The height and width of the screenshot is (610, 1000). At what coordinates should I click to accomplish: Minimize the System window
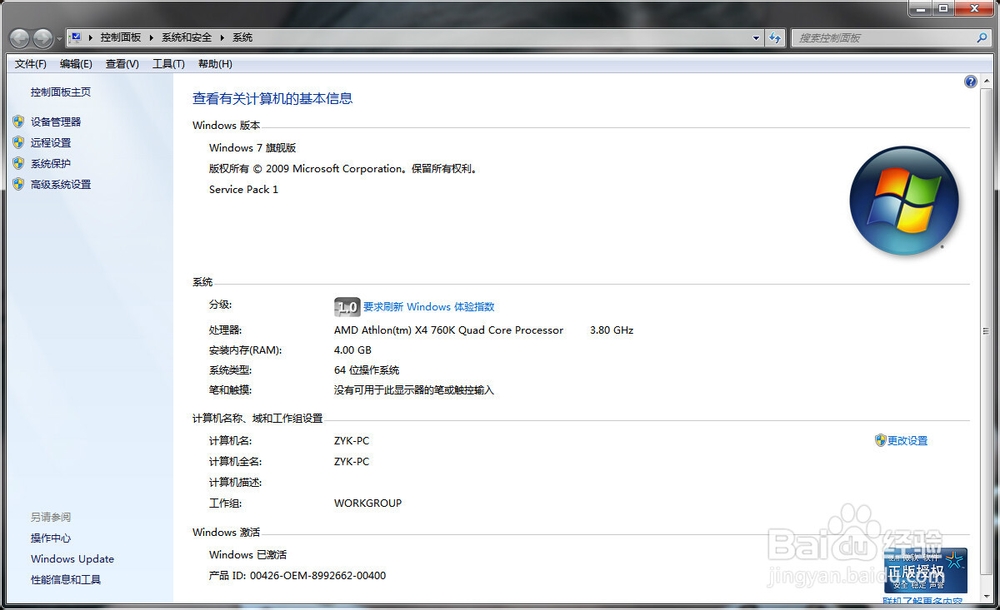click(x=920, y=9)
